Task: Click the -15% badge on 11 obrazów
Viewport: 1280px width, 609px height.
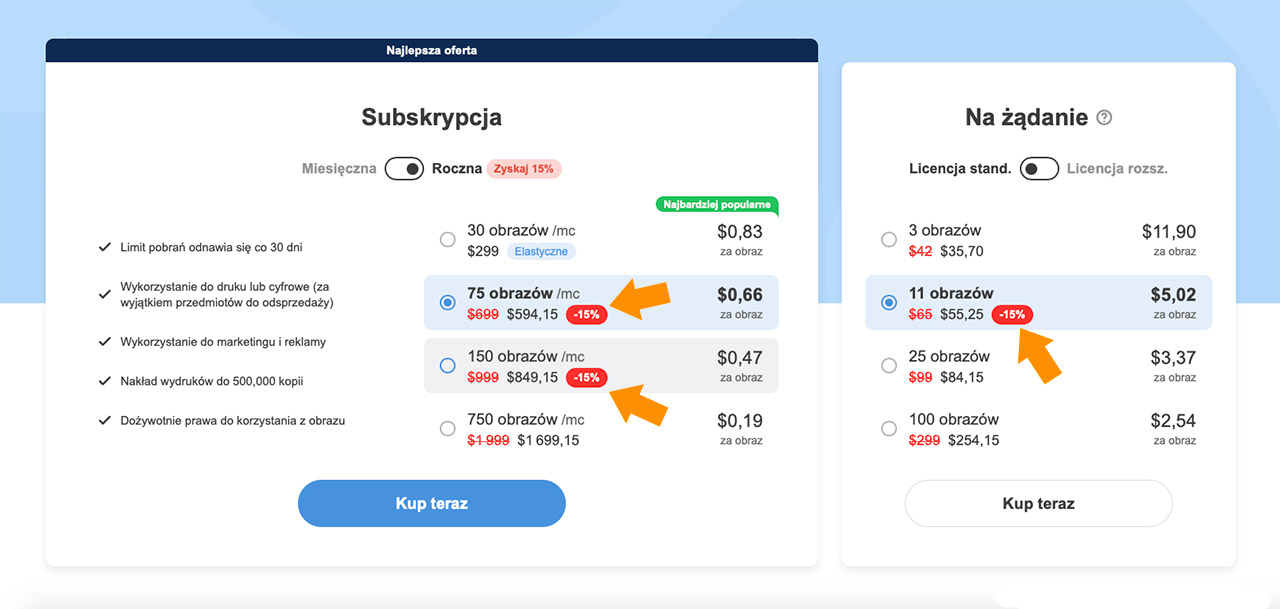Action: (x=1012, y=314)
